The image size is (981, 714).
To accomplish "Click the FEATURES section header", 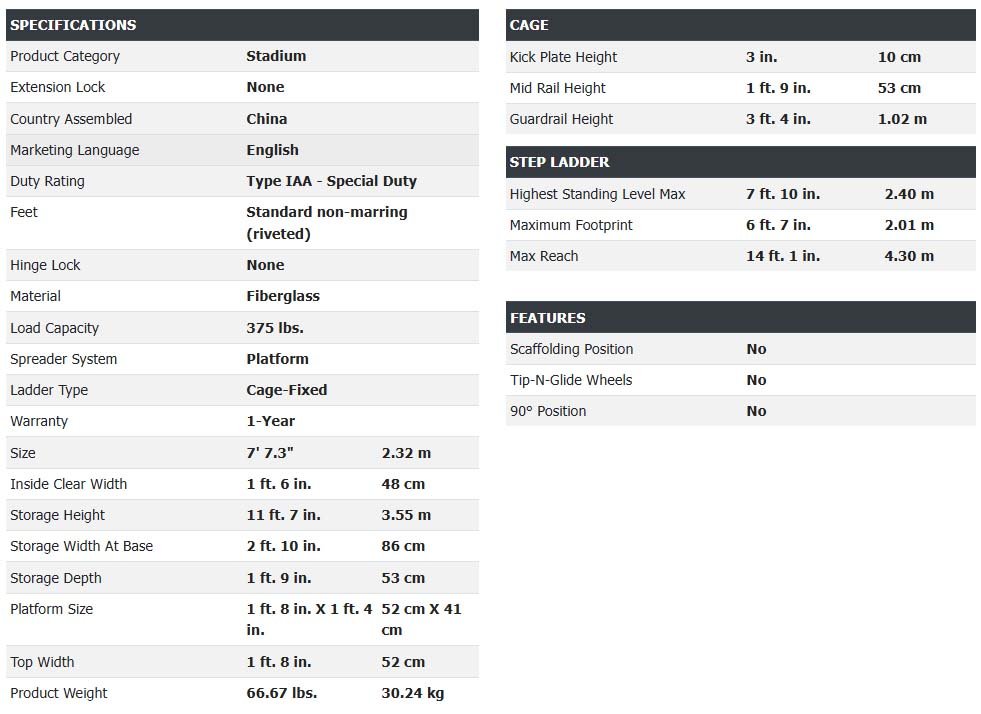I will tap(547, 318).
